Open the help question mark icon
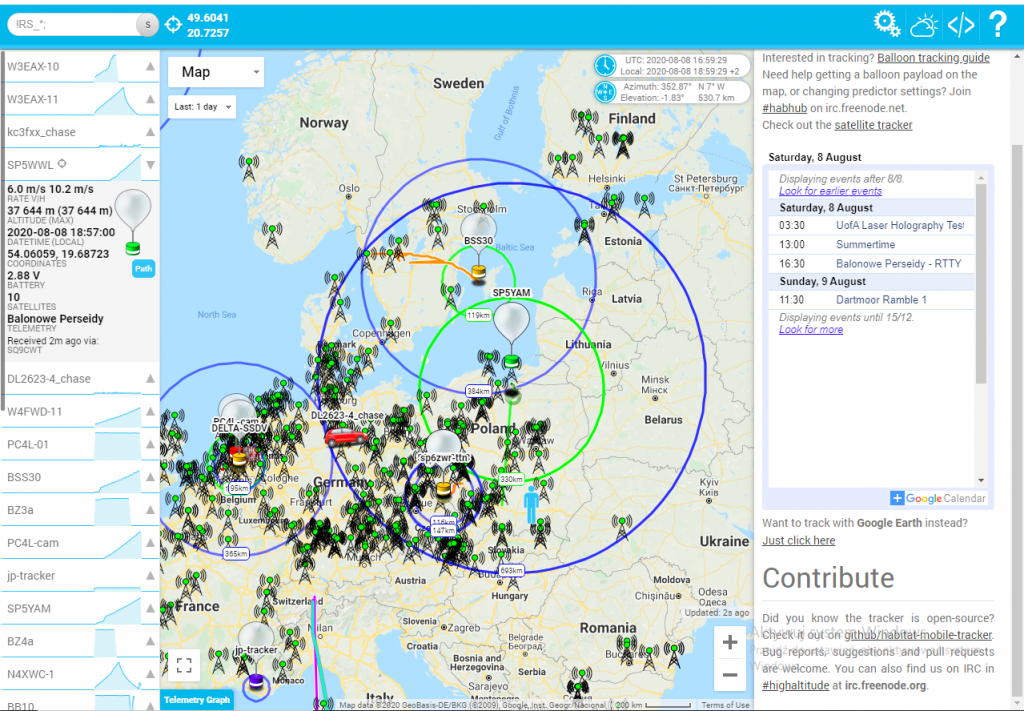The width and height of the screenshot is (1024, 711). click(x=997, y=24)
